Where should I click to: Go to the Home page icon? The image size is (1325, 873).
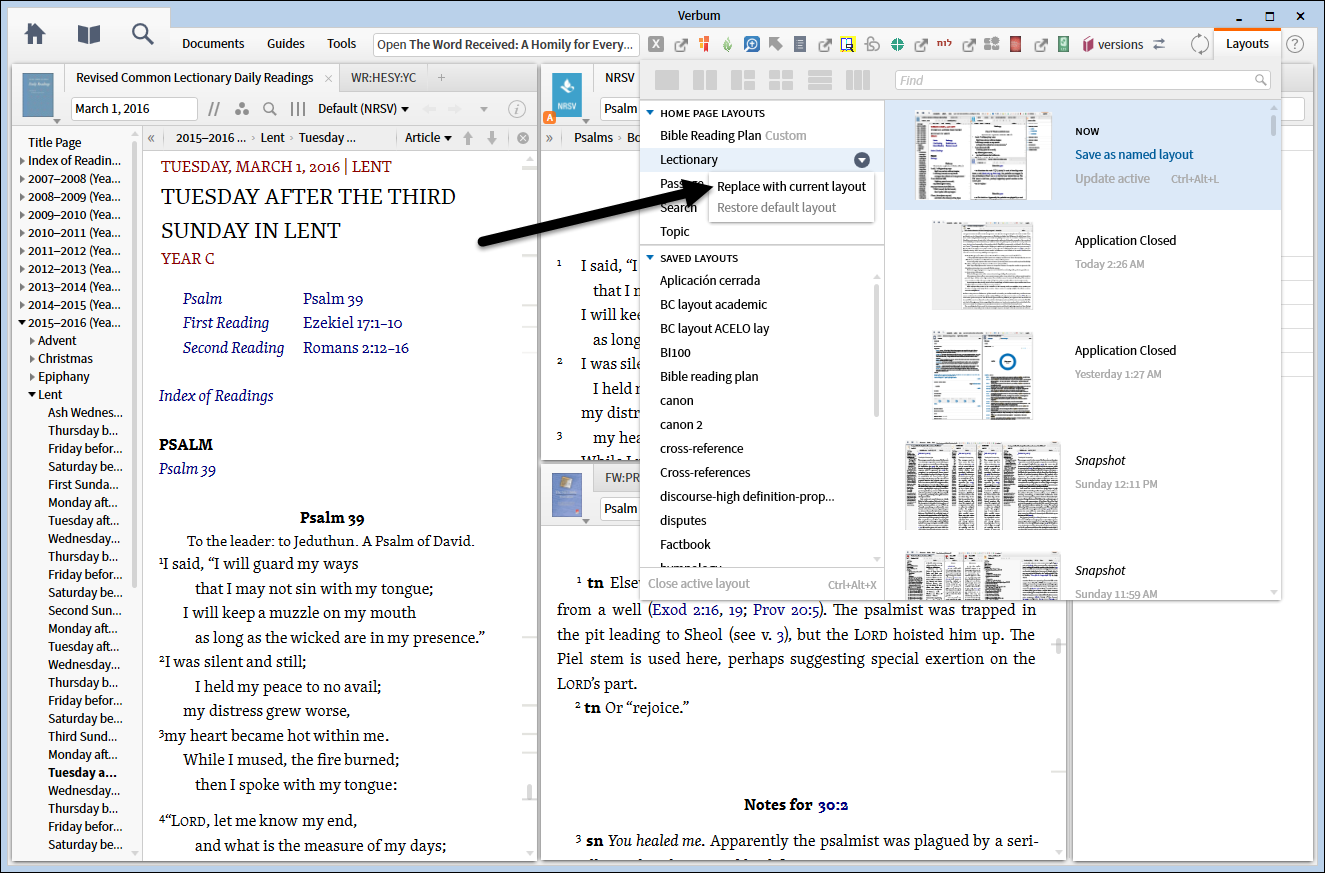click(35, 34)
